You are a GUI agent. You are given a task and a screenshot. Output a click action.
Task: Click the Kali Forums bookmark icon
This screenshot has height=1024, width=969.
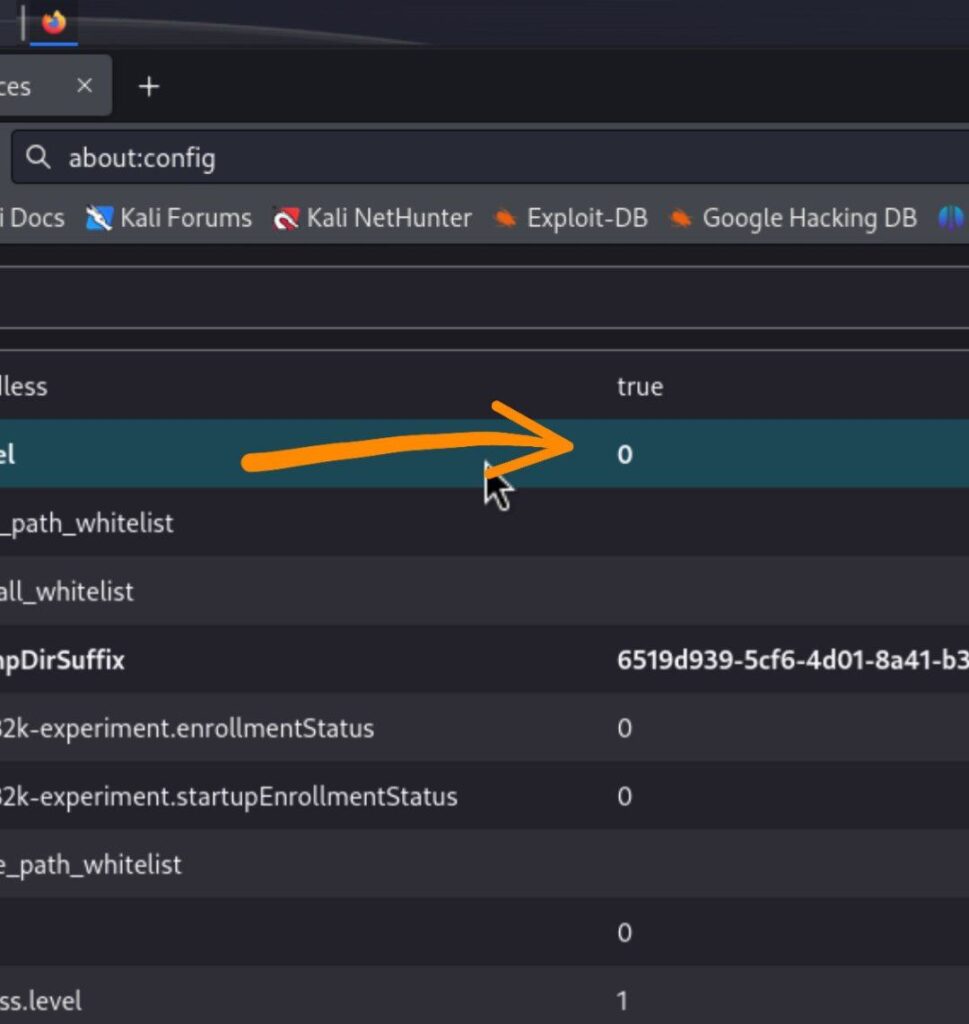click(99, 218)
